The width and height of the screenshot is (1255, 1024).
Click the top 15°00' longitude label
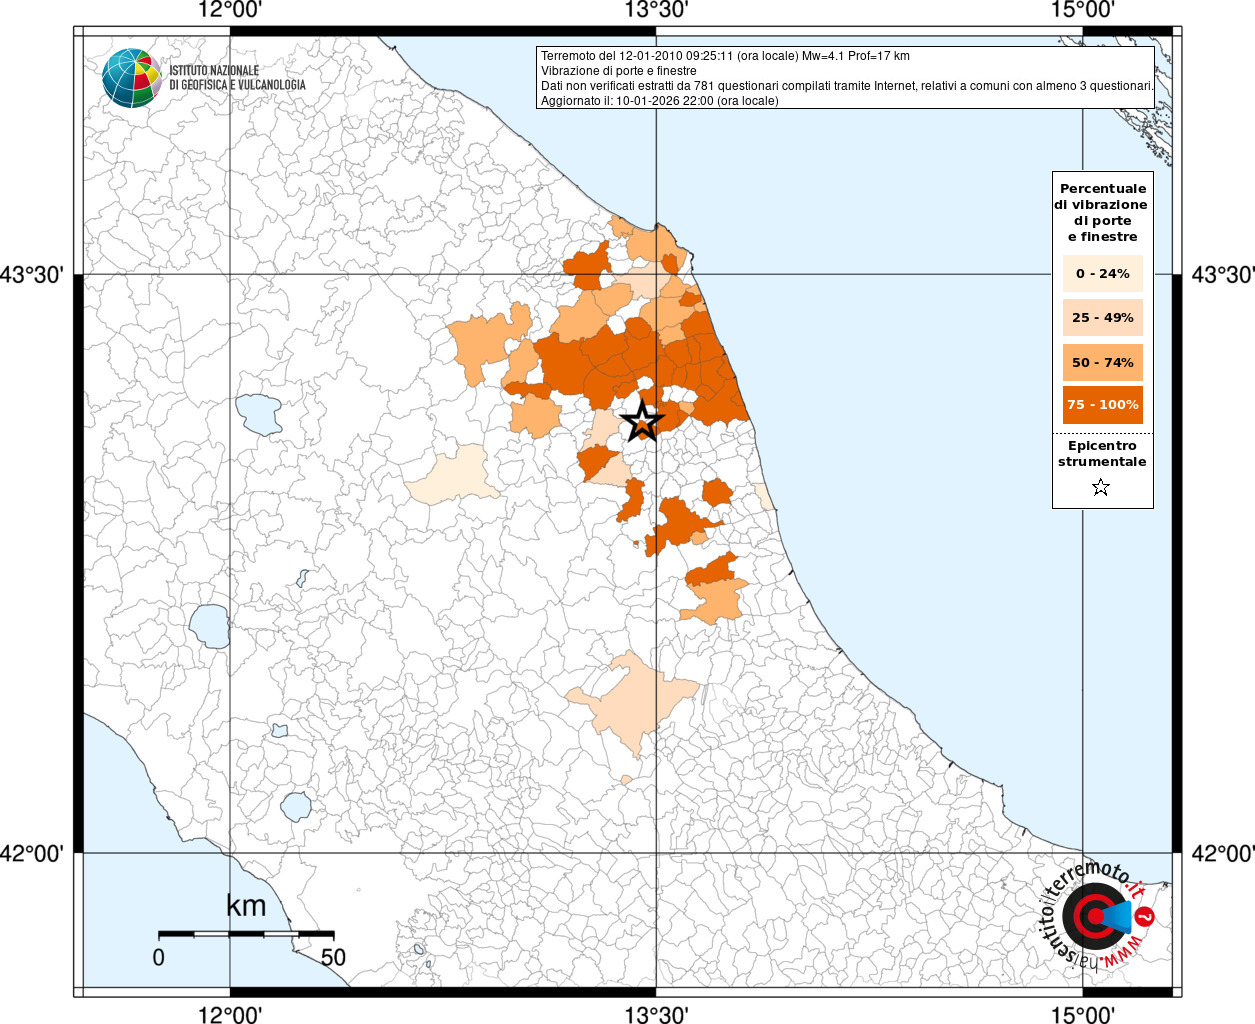[x=1083, y=11]
